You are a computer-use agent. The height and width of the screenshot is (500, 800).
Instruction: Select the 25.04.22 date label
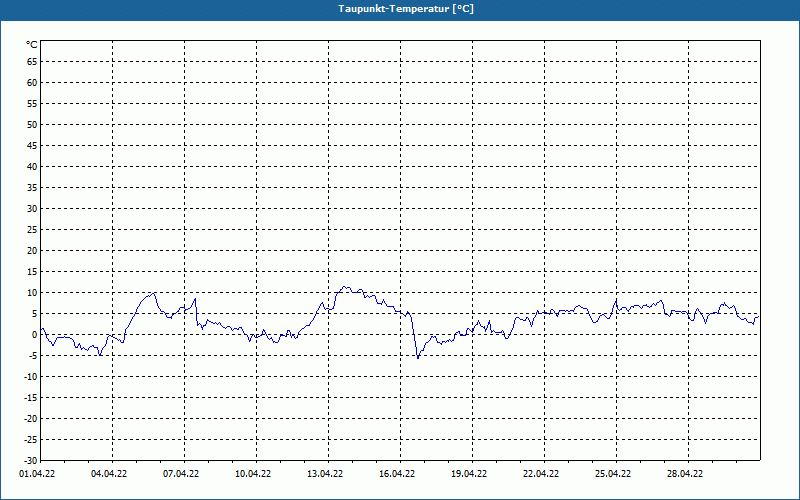coord(613,474)
